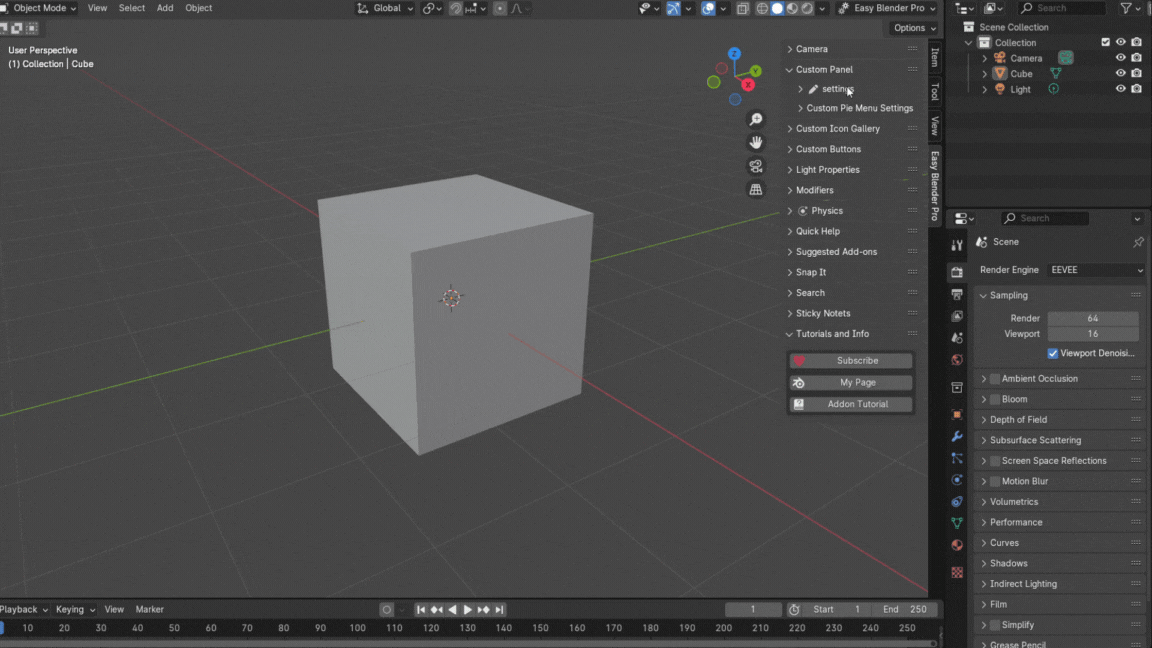Switch to orthographic view via grid icon
This screenshot has height=648, width=1152.
(x=756, y=189)
